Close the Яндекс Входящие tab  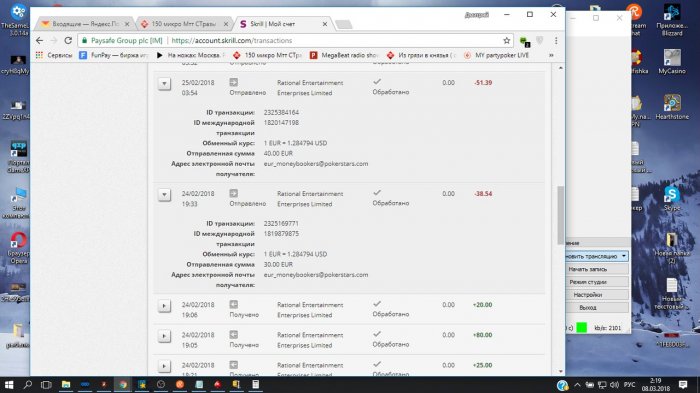pyautogui.click(x=127, y=24)
